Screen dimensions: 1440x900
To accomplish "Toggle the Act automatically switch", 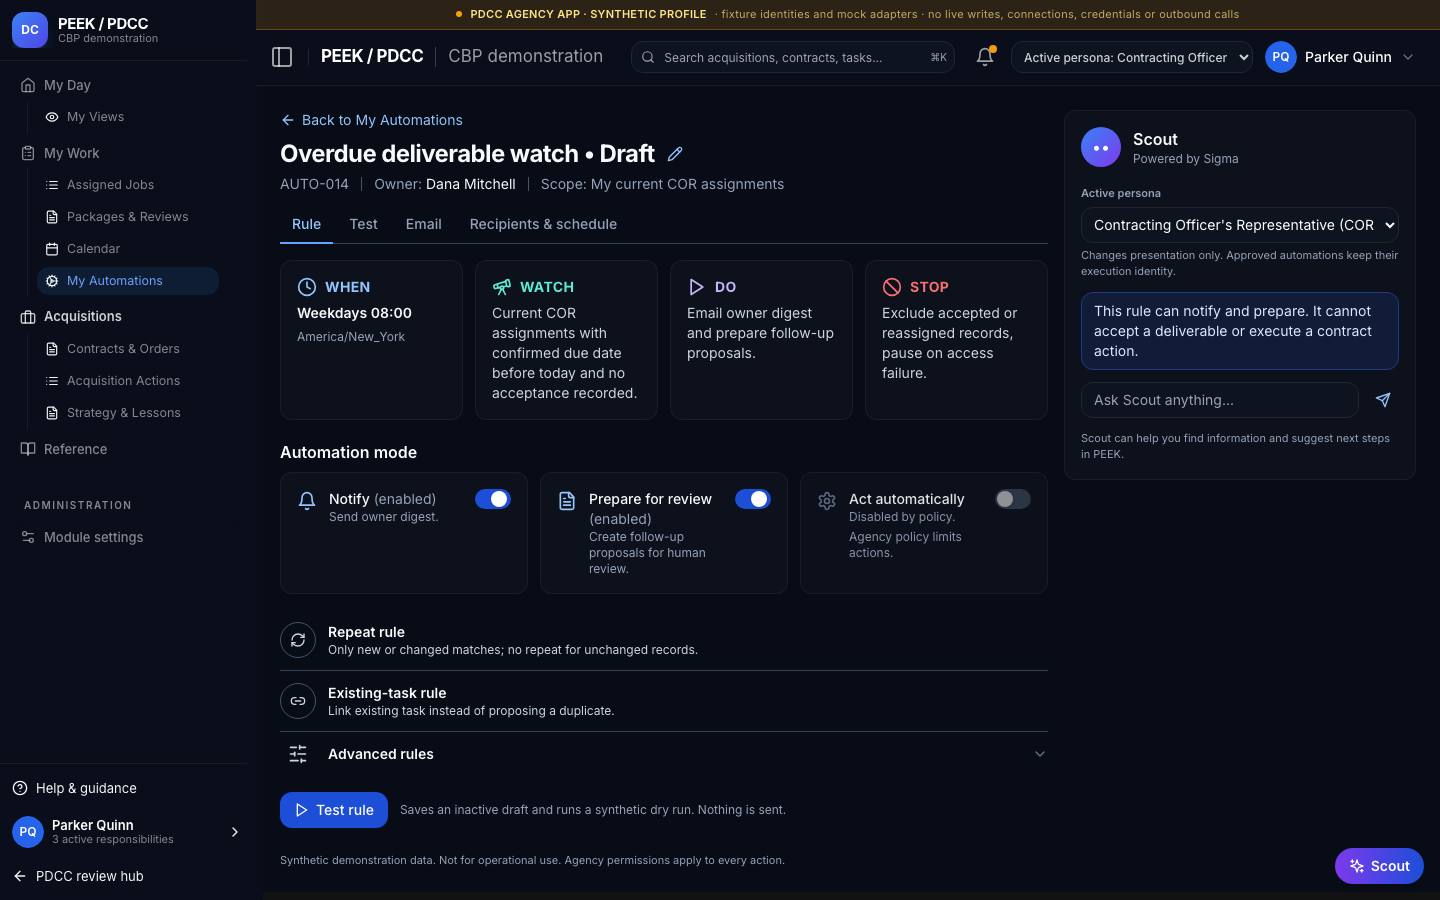I will [x=1013, y=499].
